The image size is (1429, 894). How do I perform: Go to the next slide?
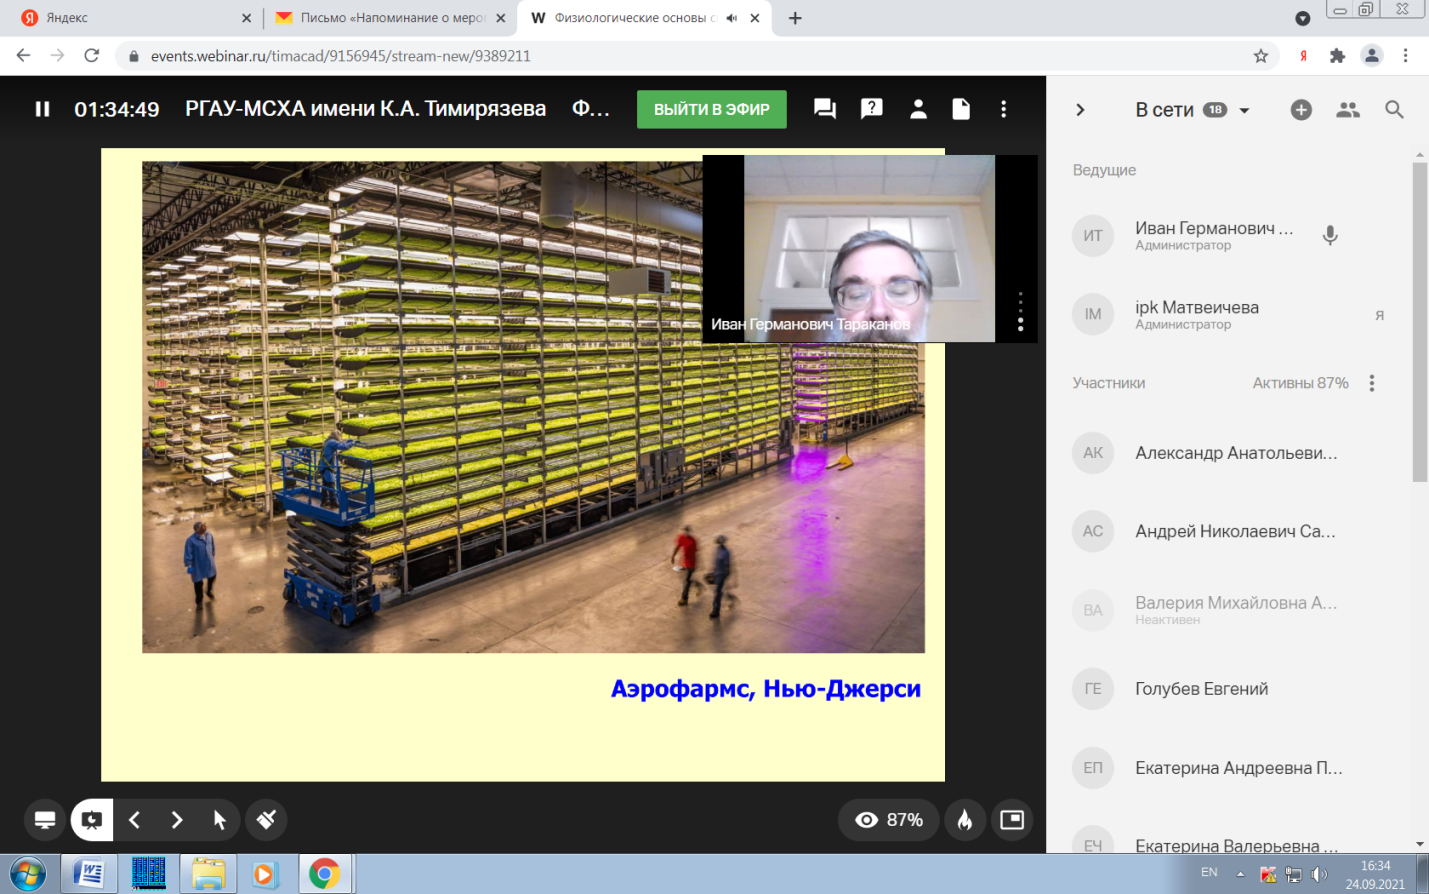(177, 820)
